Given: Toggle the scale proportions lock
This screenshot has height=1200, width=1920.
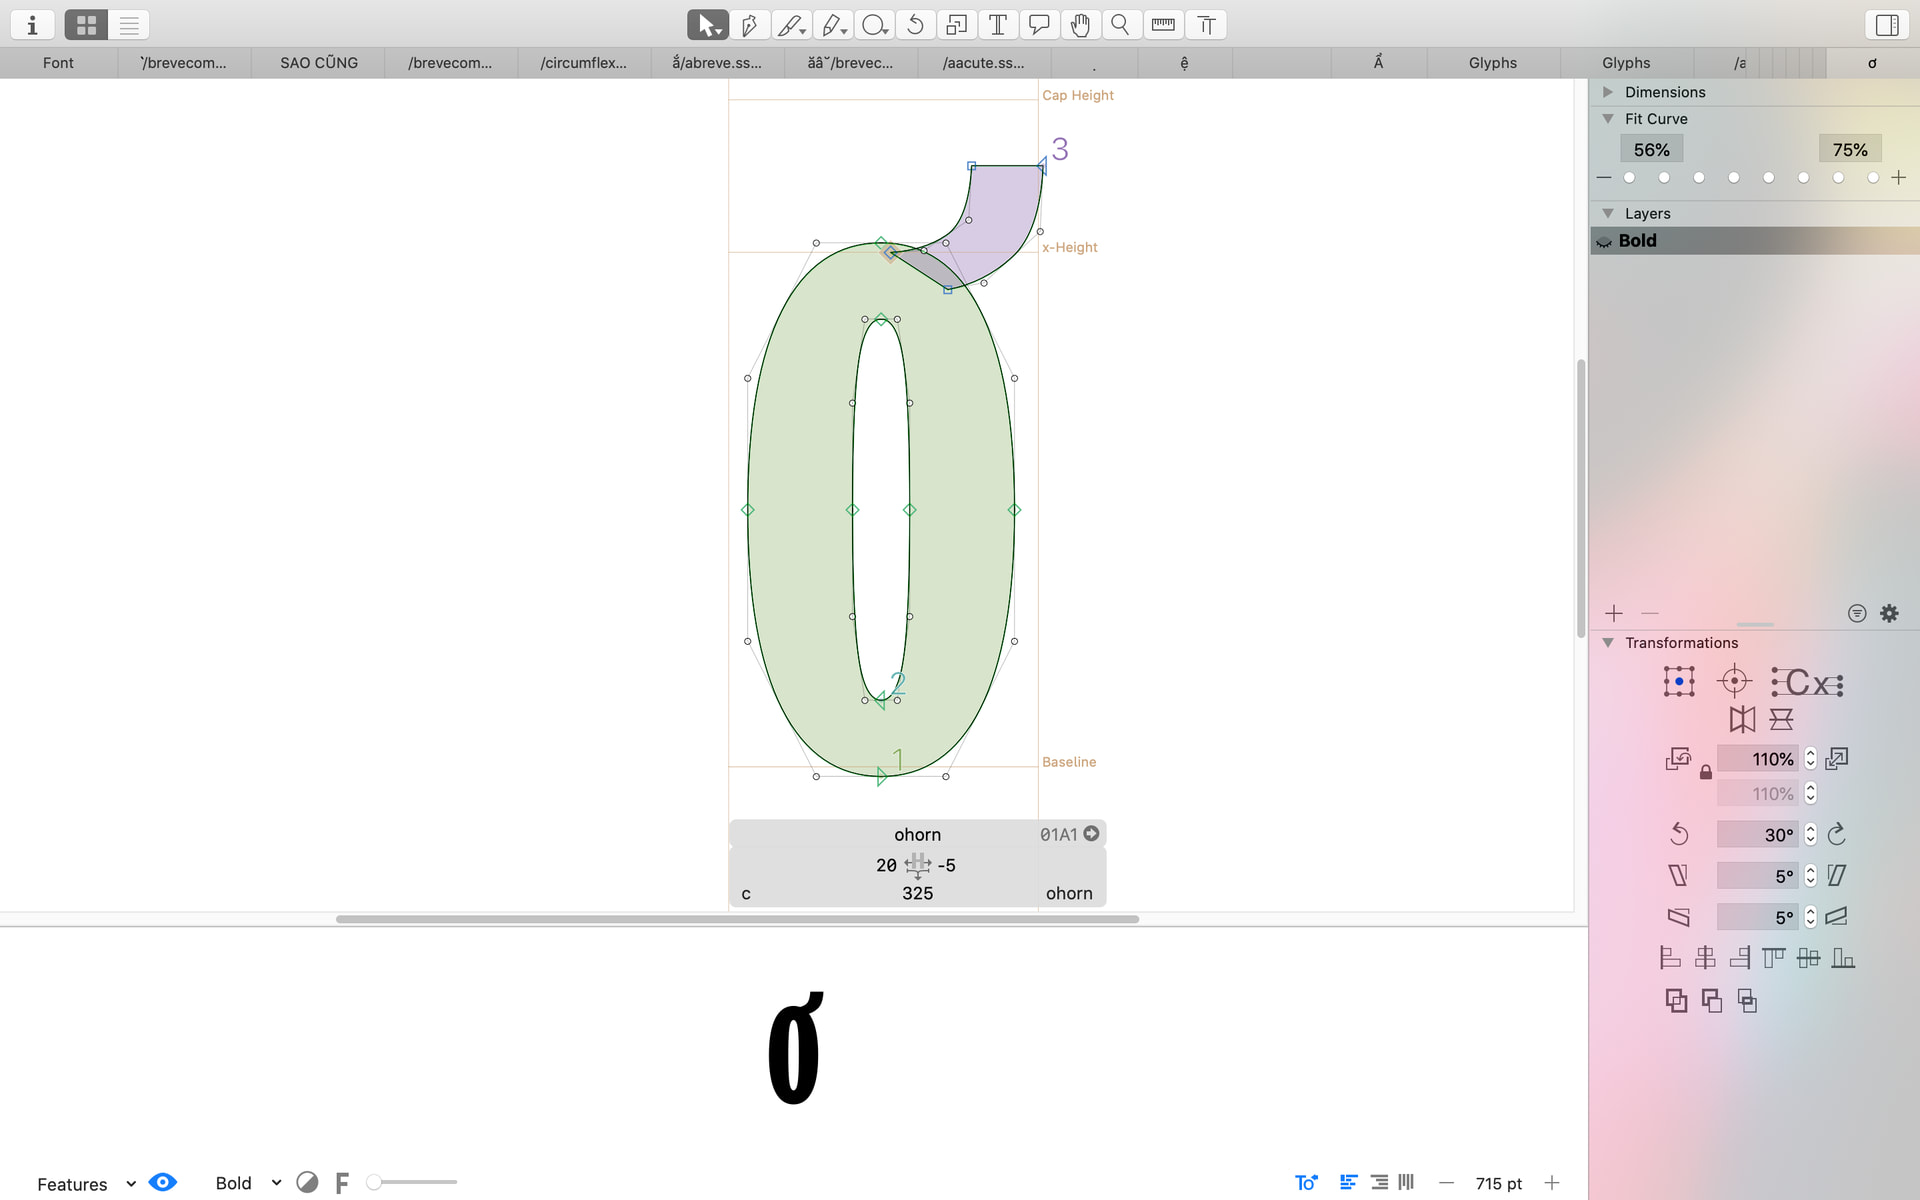Looking at the screenshot, I should coord(1706,772).
